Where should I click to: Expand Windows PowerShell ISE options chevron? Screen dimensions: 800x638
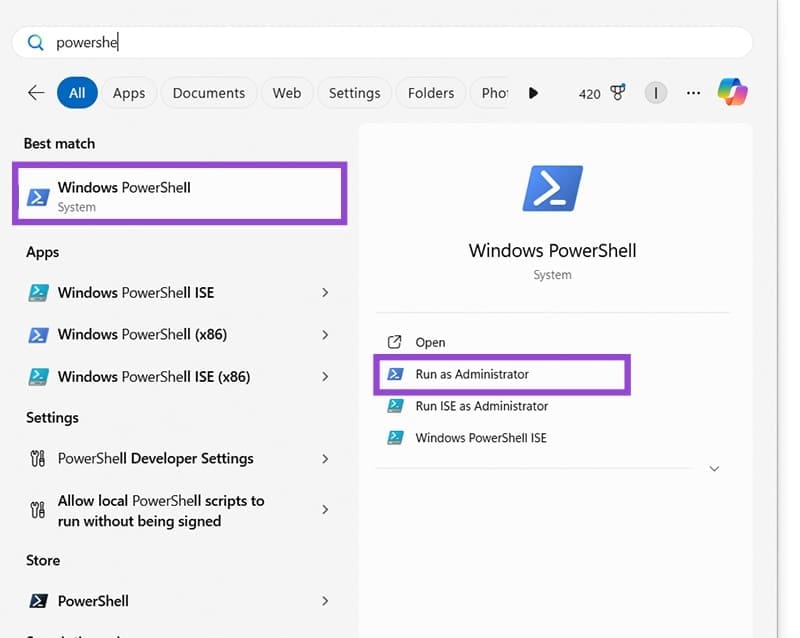(x=325, y=292)
